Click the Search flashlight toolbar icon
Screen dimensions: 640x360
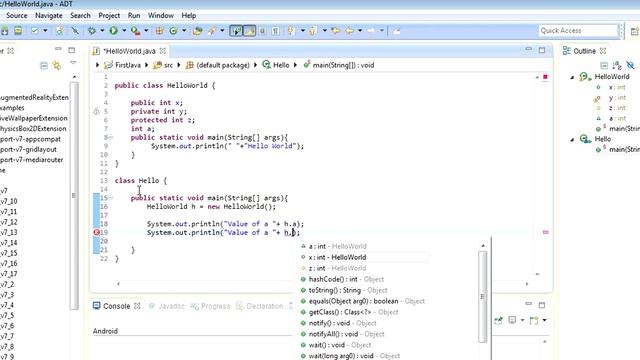tap(212, 31)
